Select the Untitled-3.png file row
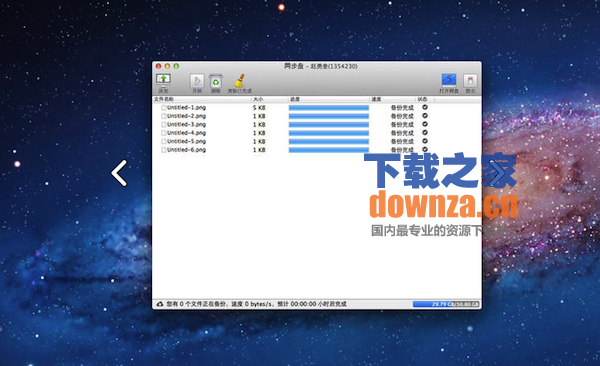The width and height of the screenshot is (600, 366). [317, 124]
